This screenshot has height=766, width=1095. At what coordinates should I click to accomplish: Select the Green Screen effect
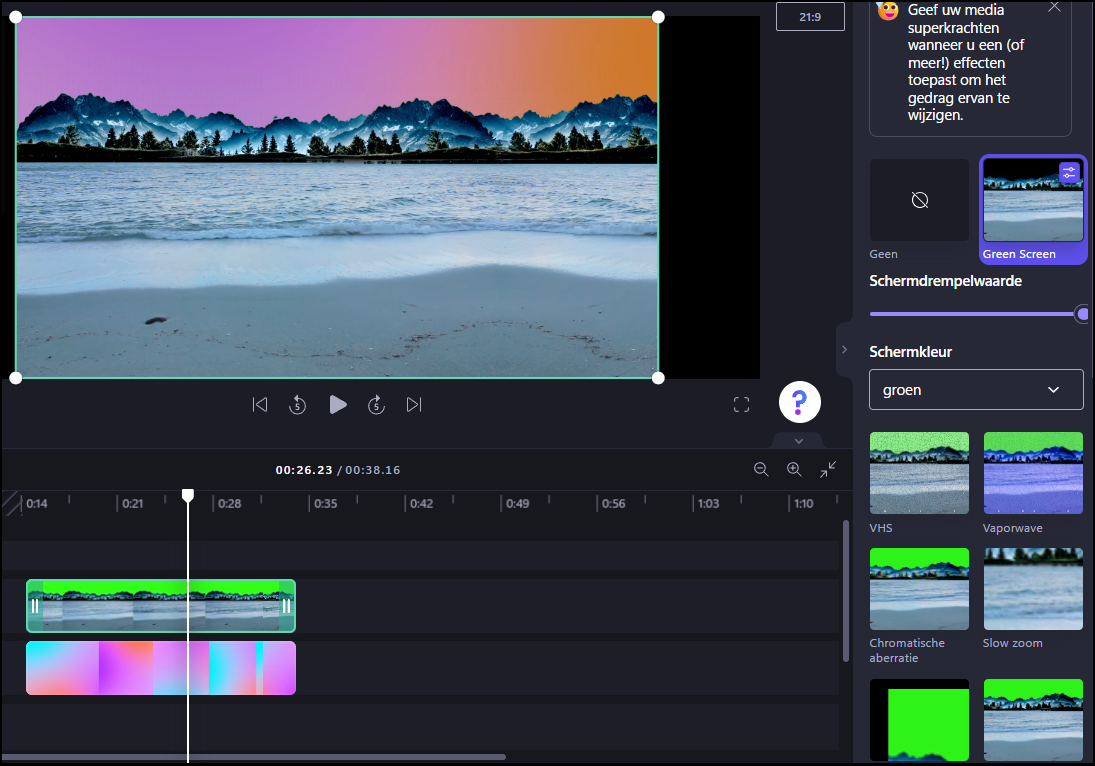point(1033,209)
